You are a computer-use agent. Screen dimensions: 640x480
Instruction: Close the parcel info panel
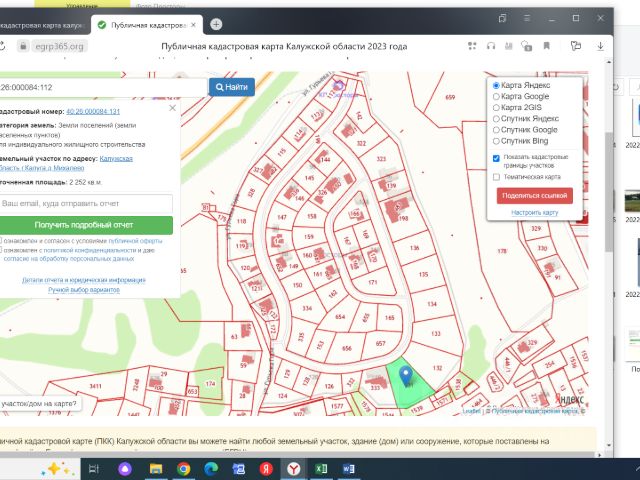[x=172, y=108]
